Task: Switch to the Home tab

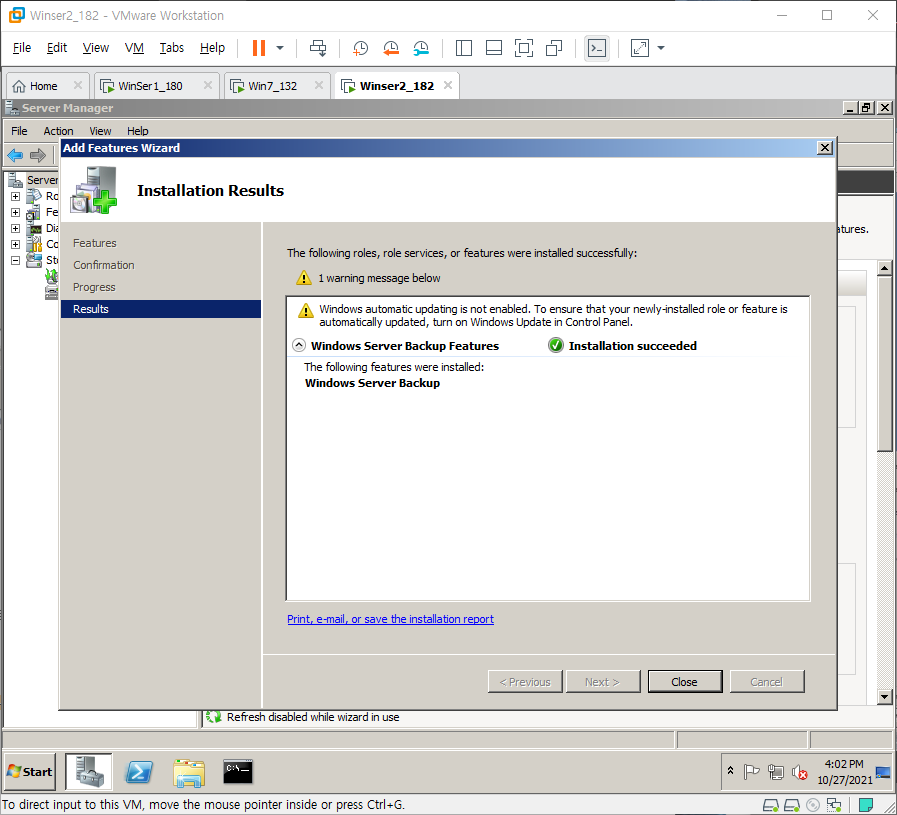Action: coord(43,86)
